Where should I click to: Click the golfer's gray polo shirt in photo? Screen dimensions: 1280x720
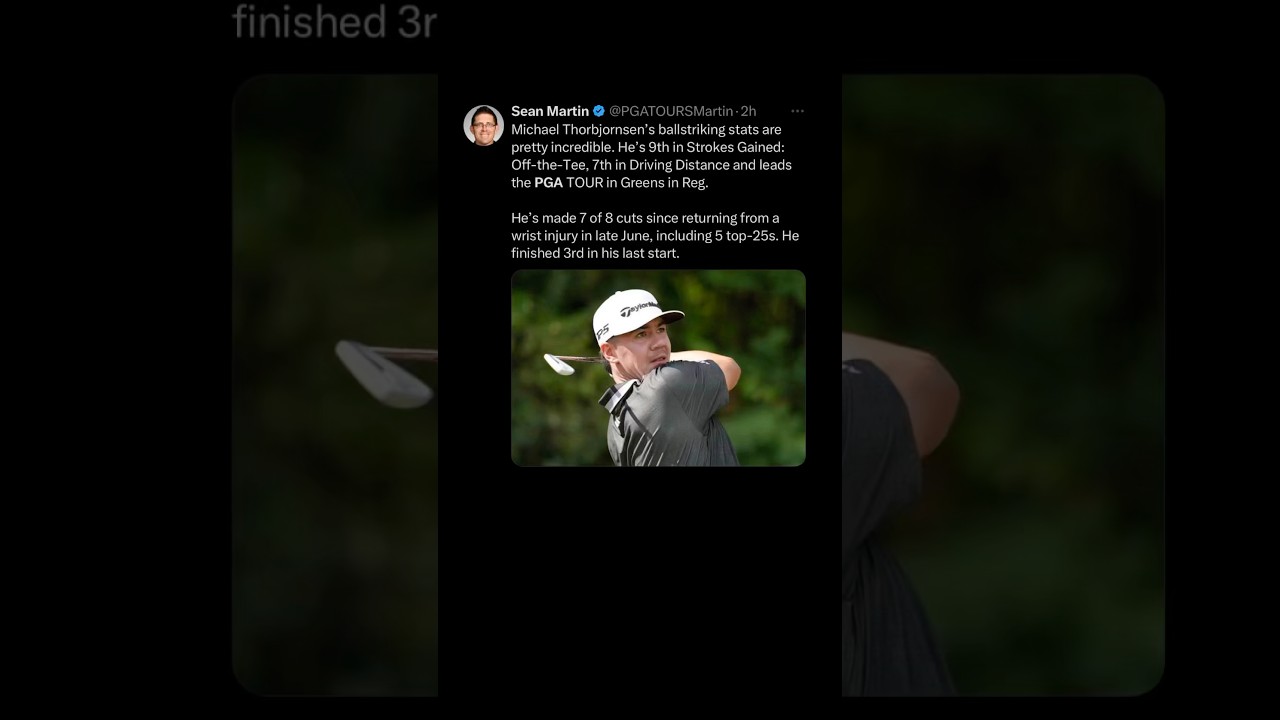(x=670, y=420)
